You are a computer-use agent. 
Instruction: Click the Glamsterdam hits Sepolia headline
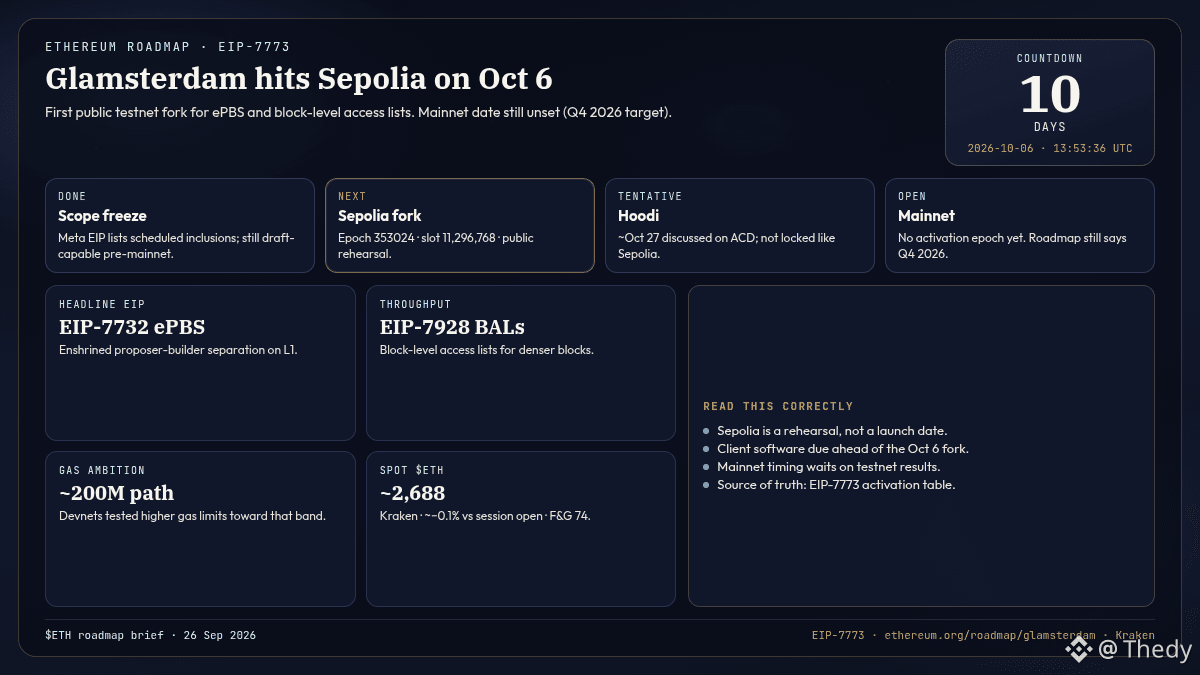[x=299, y=78]
